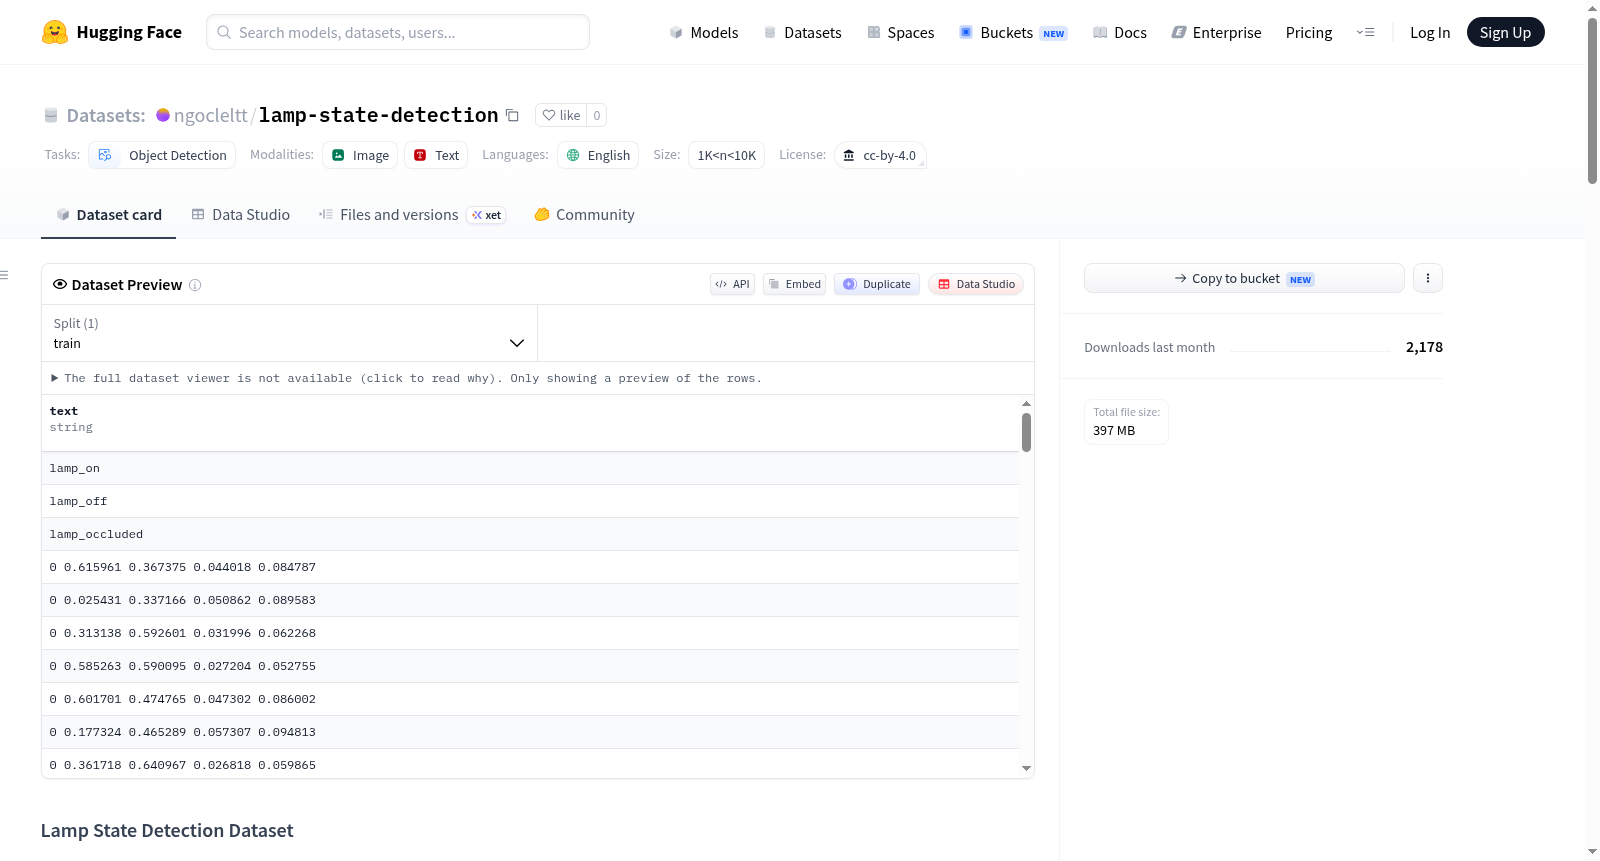1600x861 pixels.
Task: Open the Docs navigation item
Action: (1120, 32)
